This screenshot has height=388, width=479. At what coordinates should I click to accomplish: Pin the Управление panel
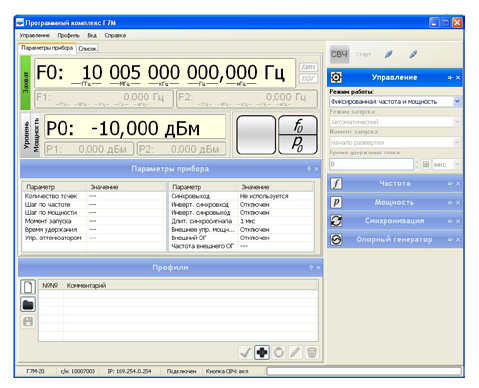(x=450, y=78)
